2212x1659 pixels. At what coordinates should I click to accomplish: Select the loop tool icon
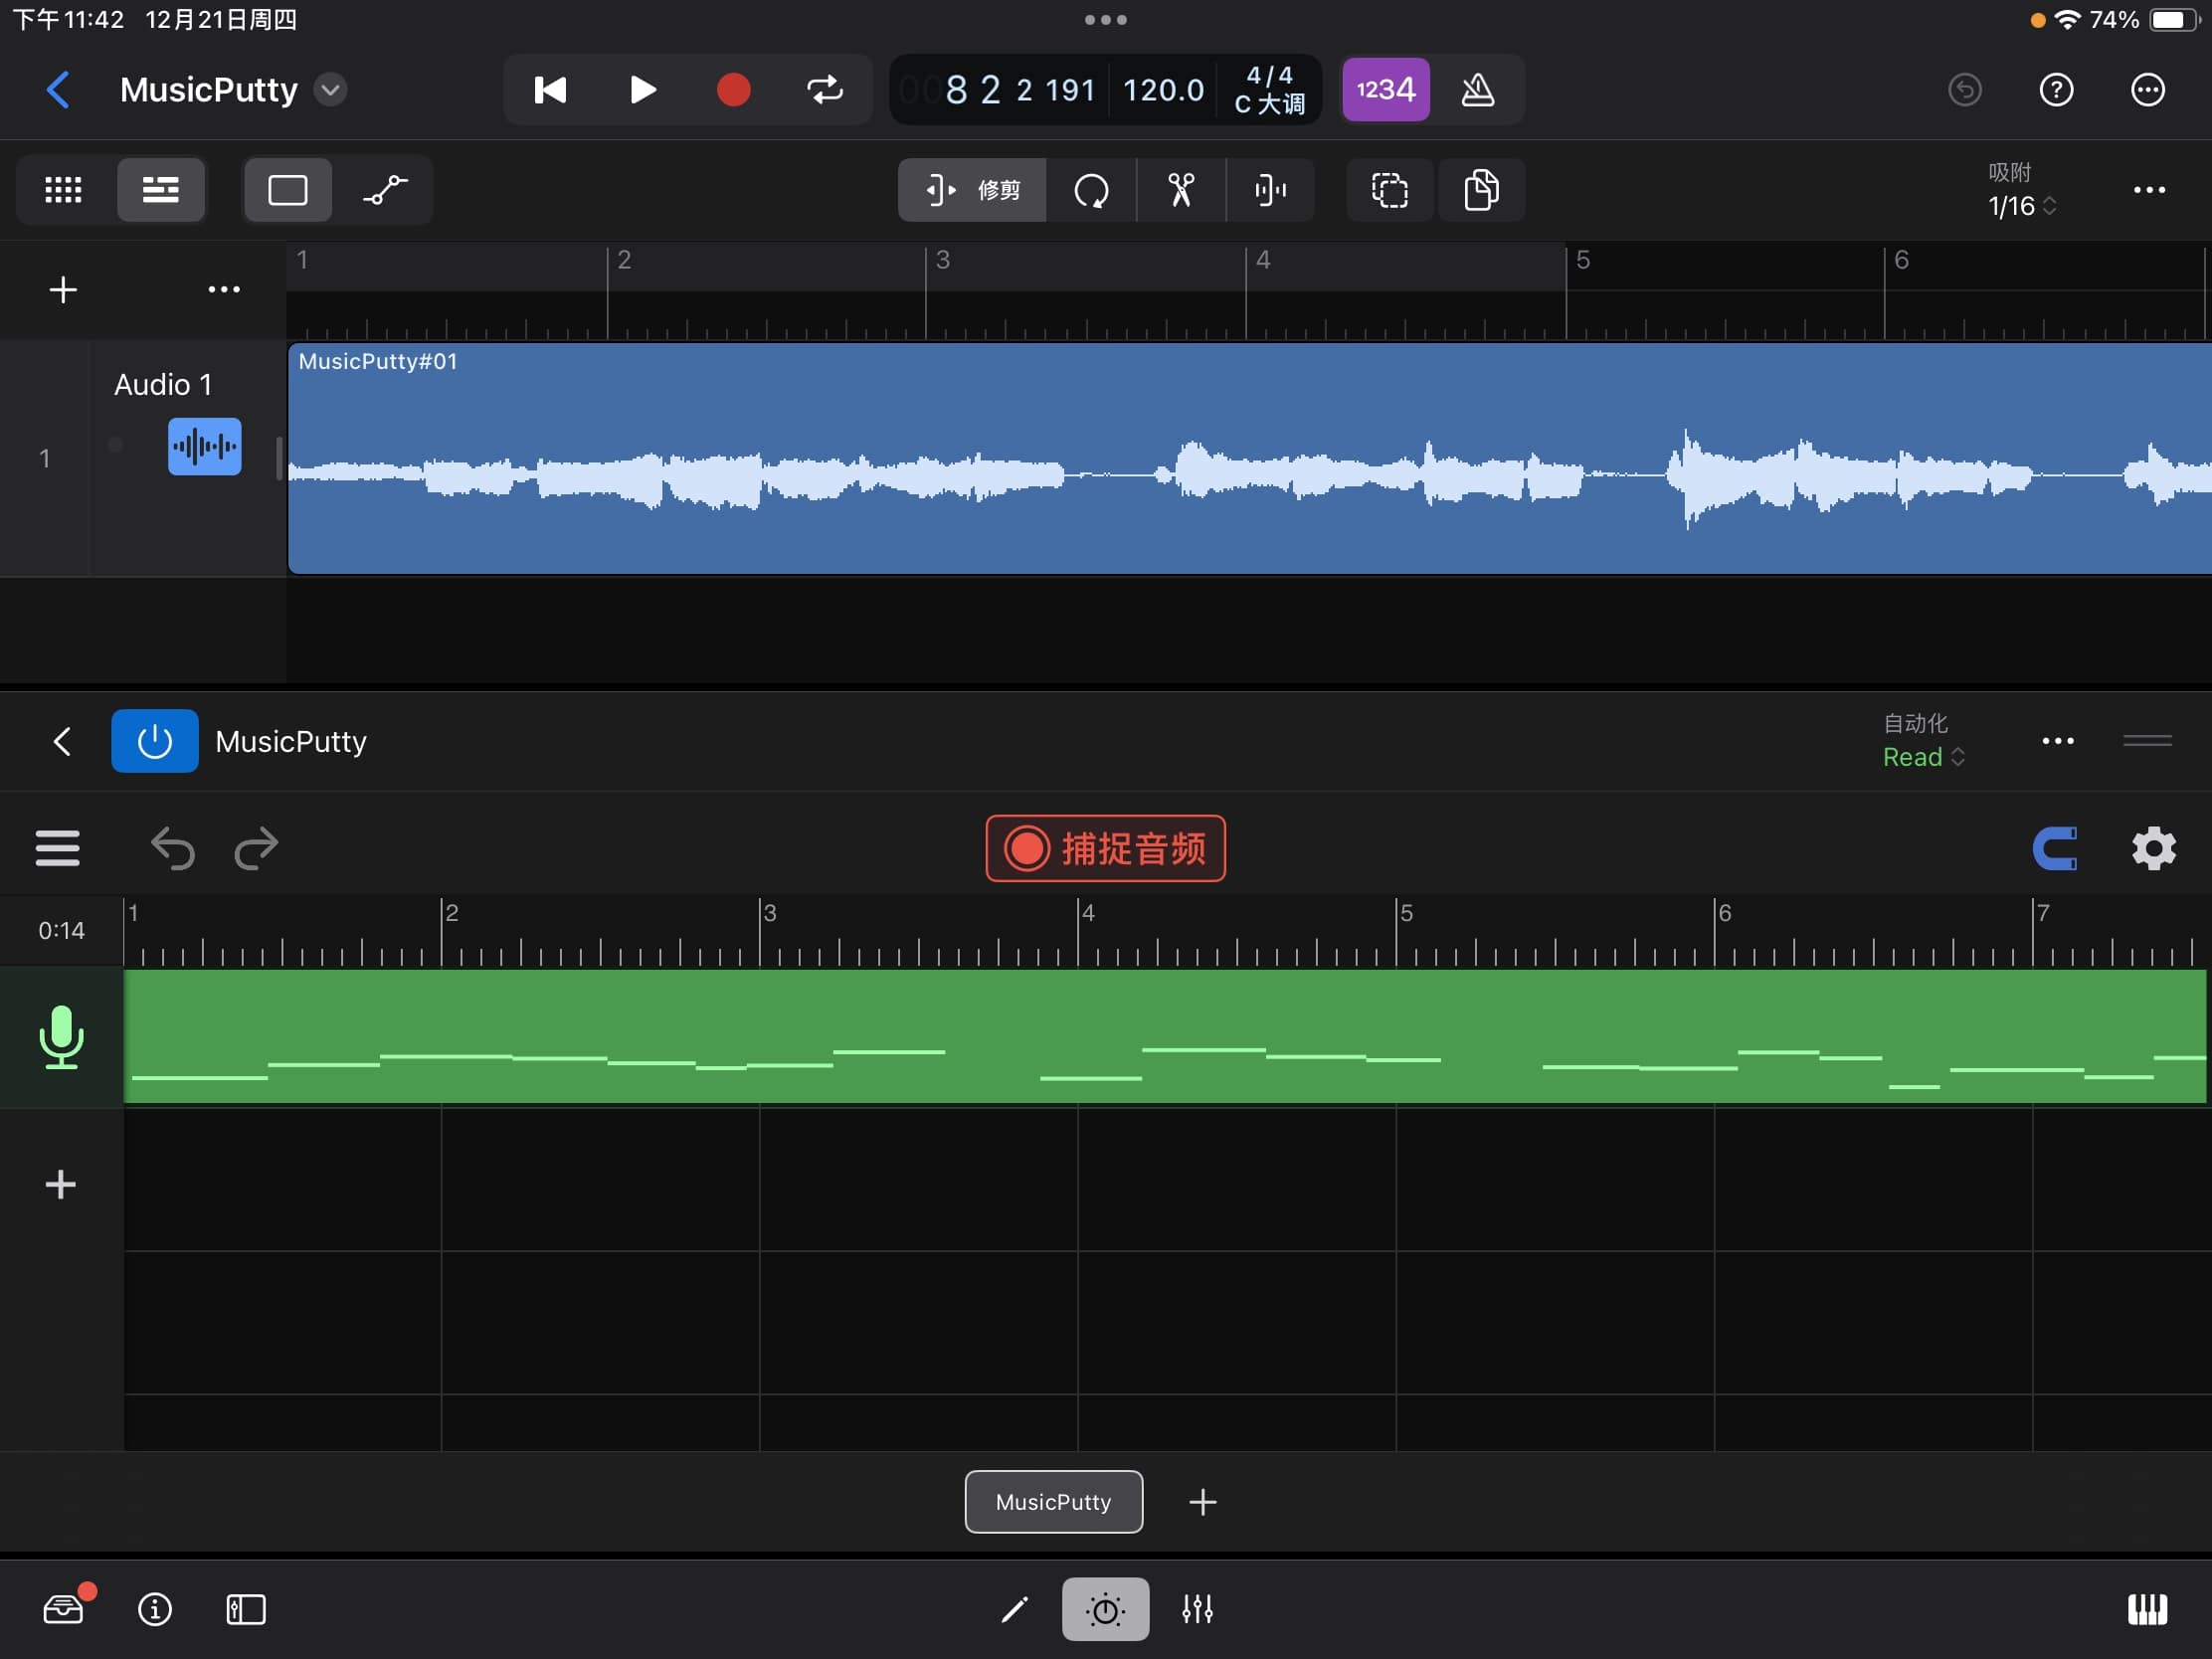tap(1091, 190)
